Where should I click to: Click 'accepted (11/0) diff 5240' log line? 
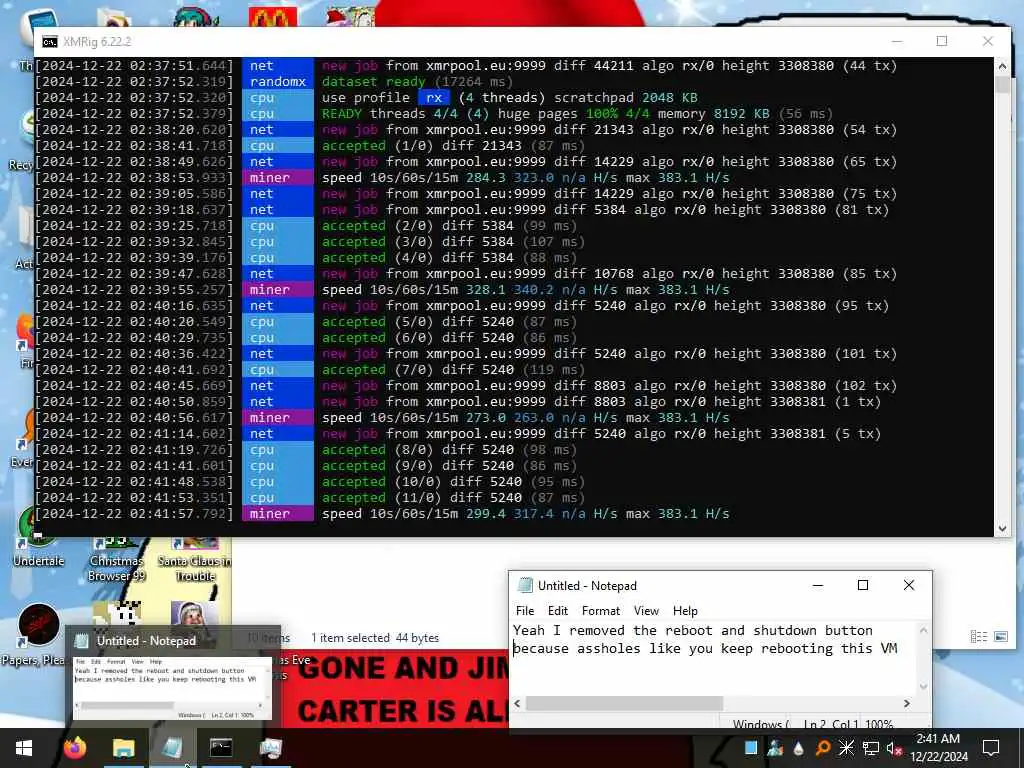point(422,498)
